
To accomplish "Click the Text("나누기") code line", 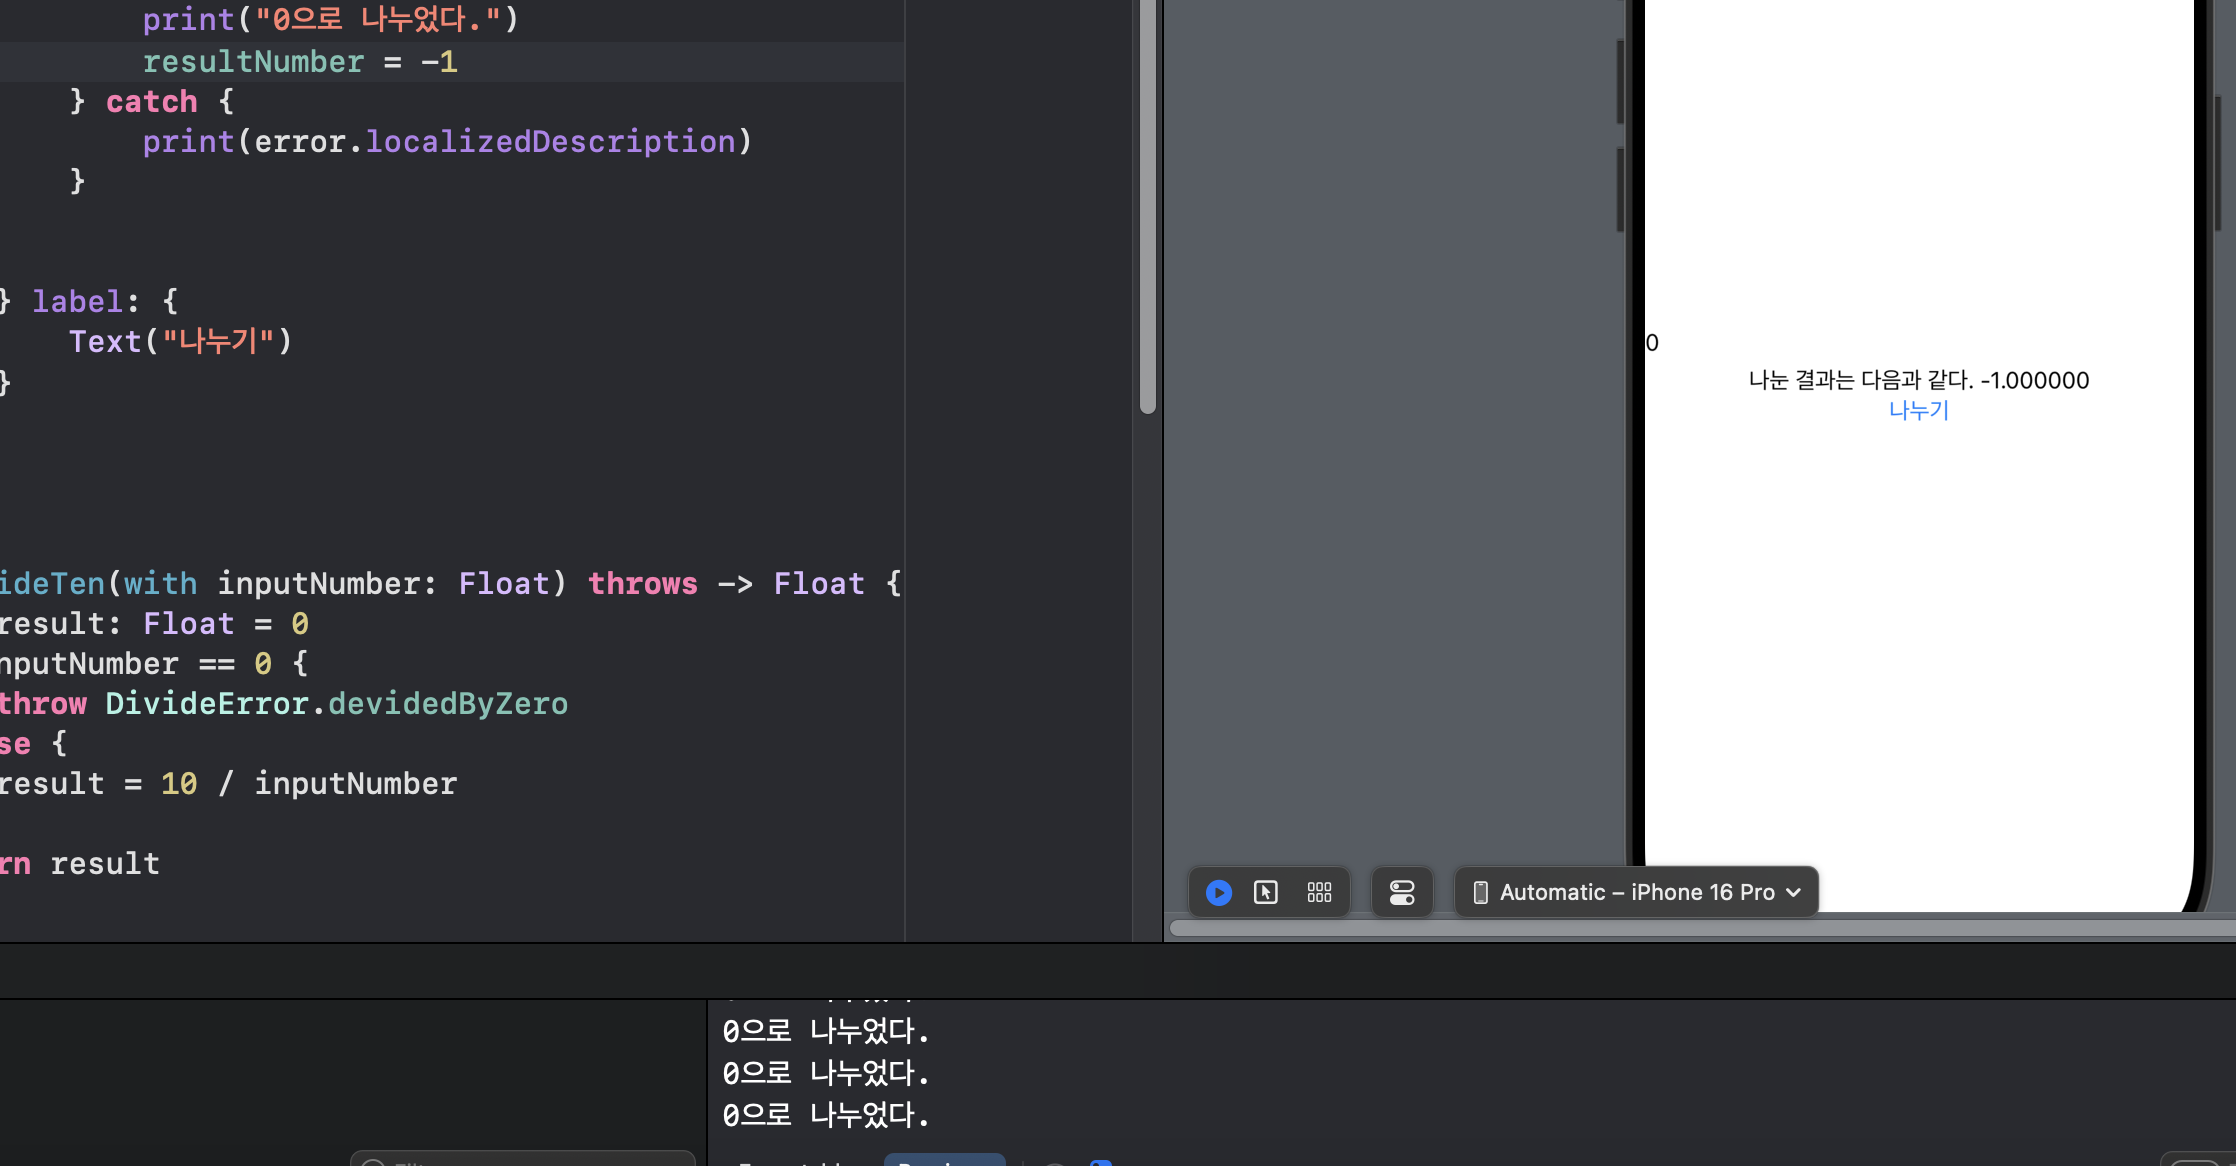I will point(180,342).
